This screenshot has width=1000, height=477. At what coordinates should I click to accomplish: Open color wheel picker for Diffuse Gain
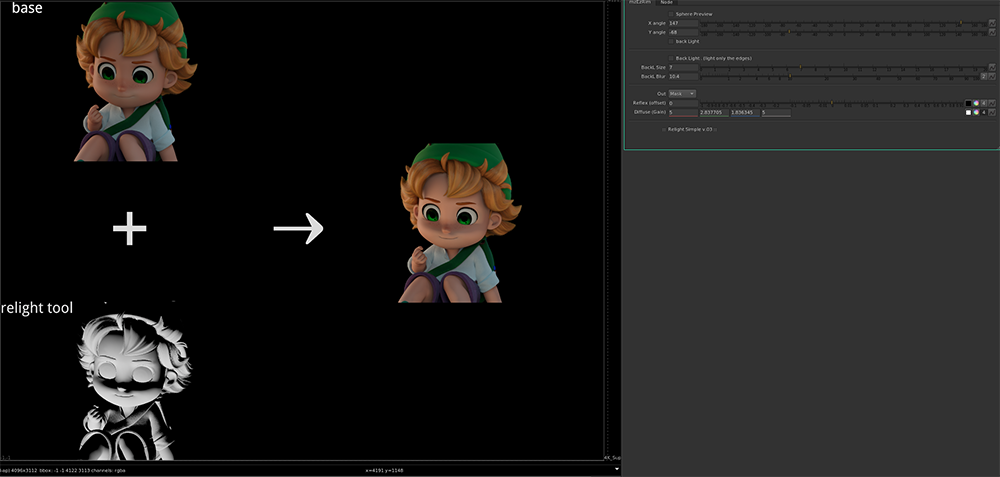point(975,113)
